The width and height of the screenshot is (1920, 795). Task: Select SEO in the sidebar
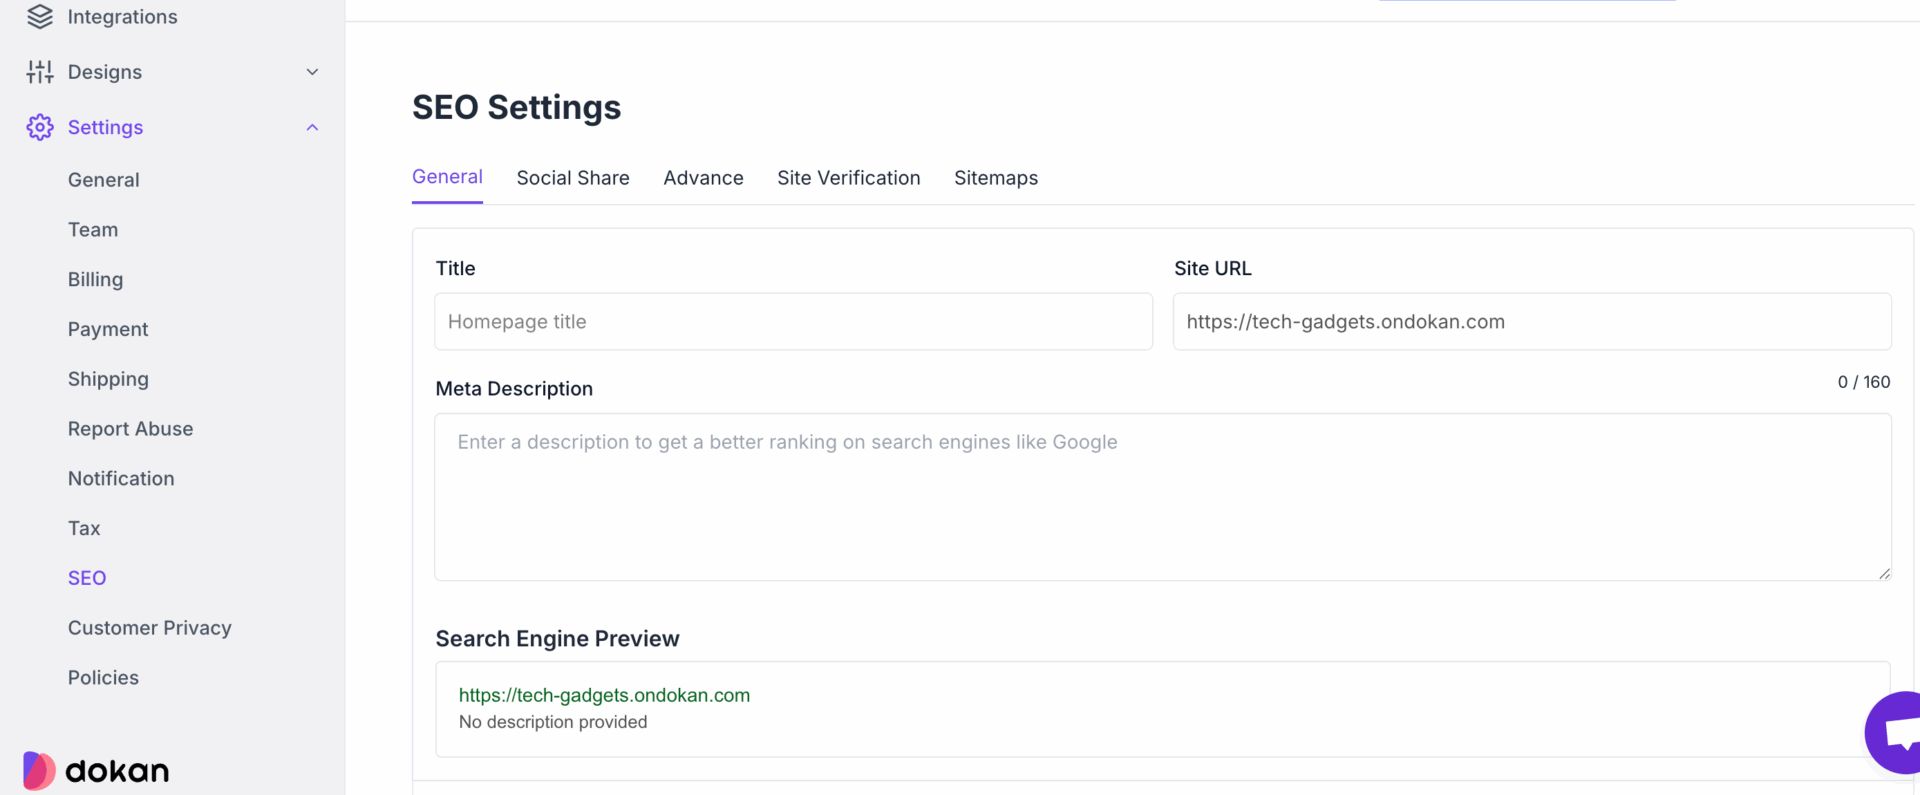pyautogui.click(x=87, y=578)
